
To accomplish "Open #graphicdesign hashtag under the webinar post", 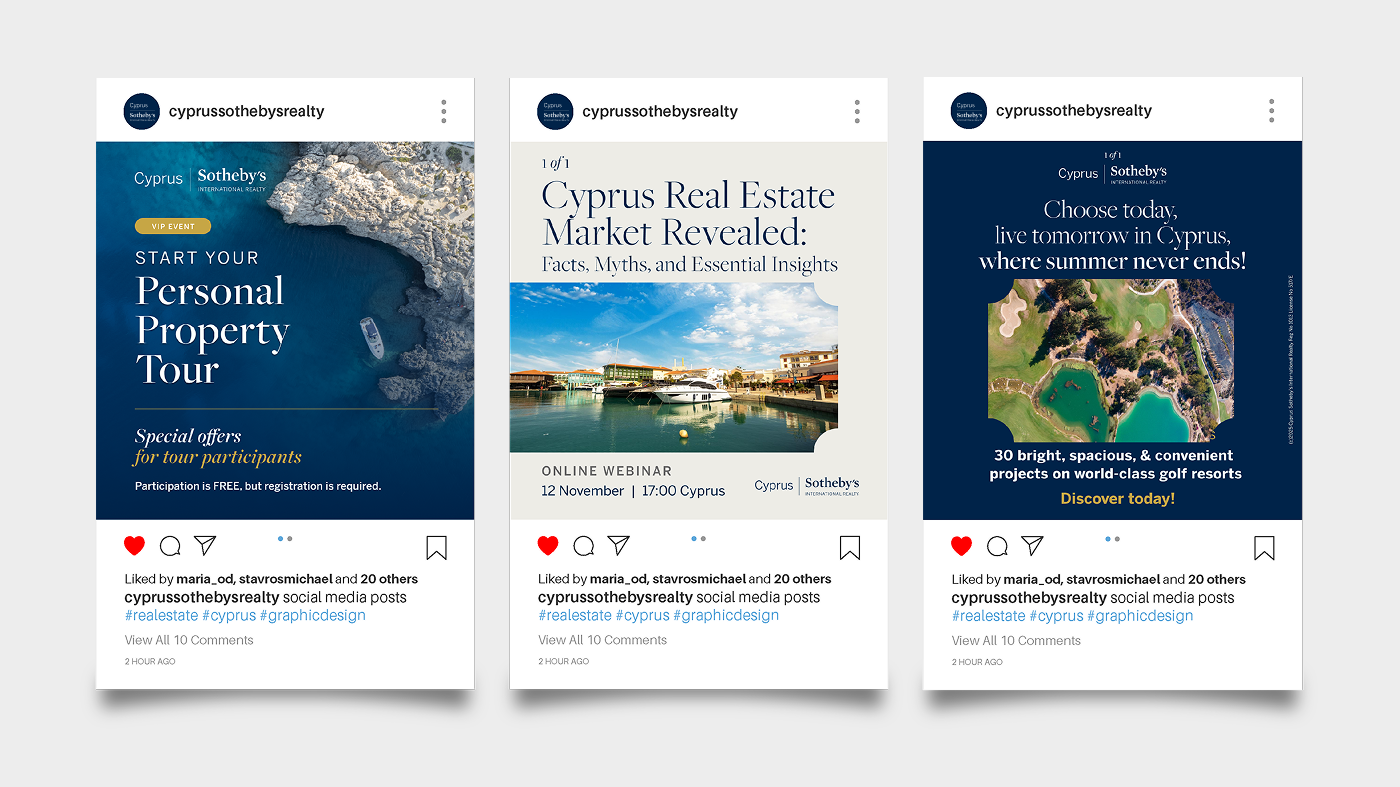I will 726,616.
